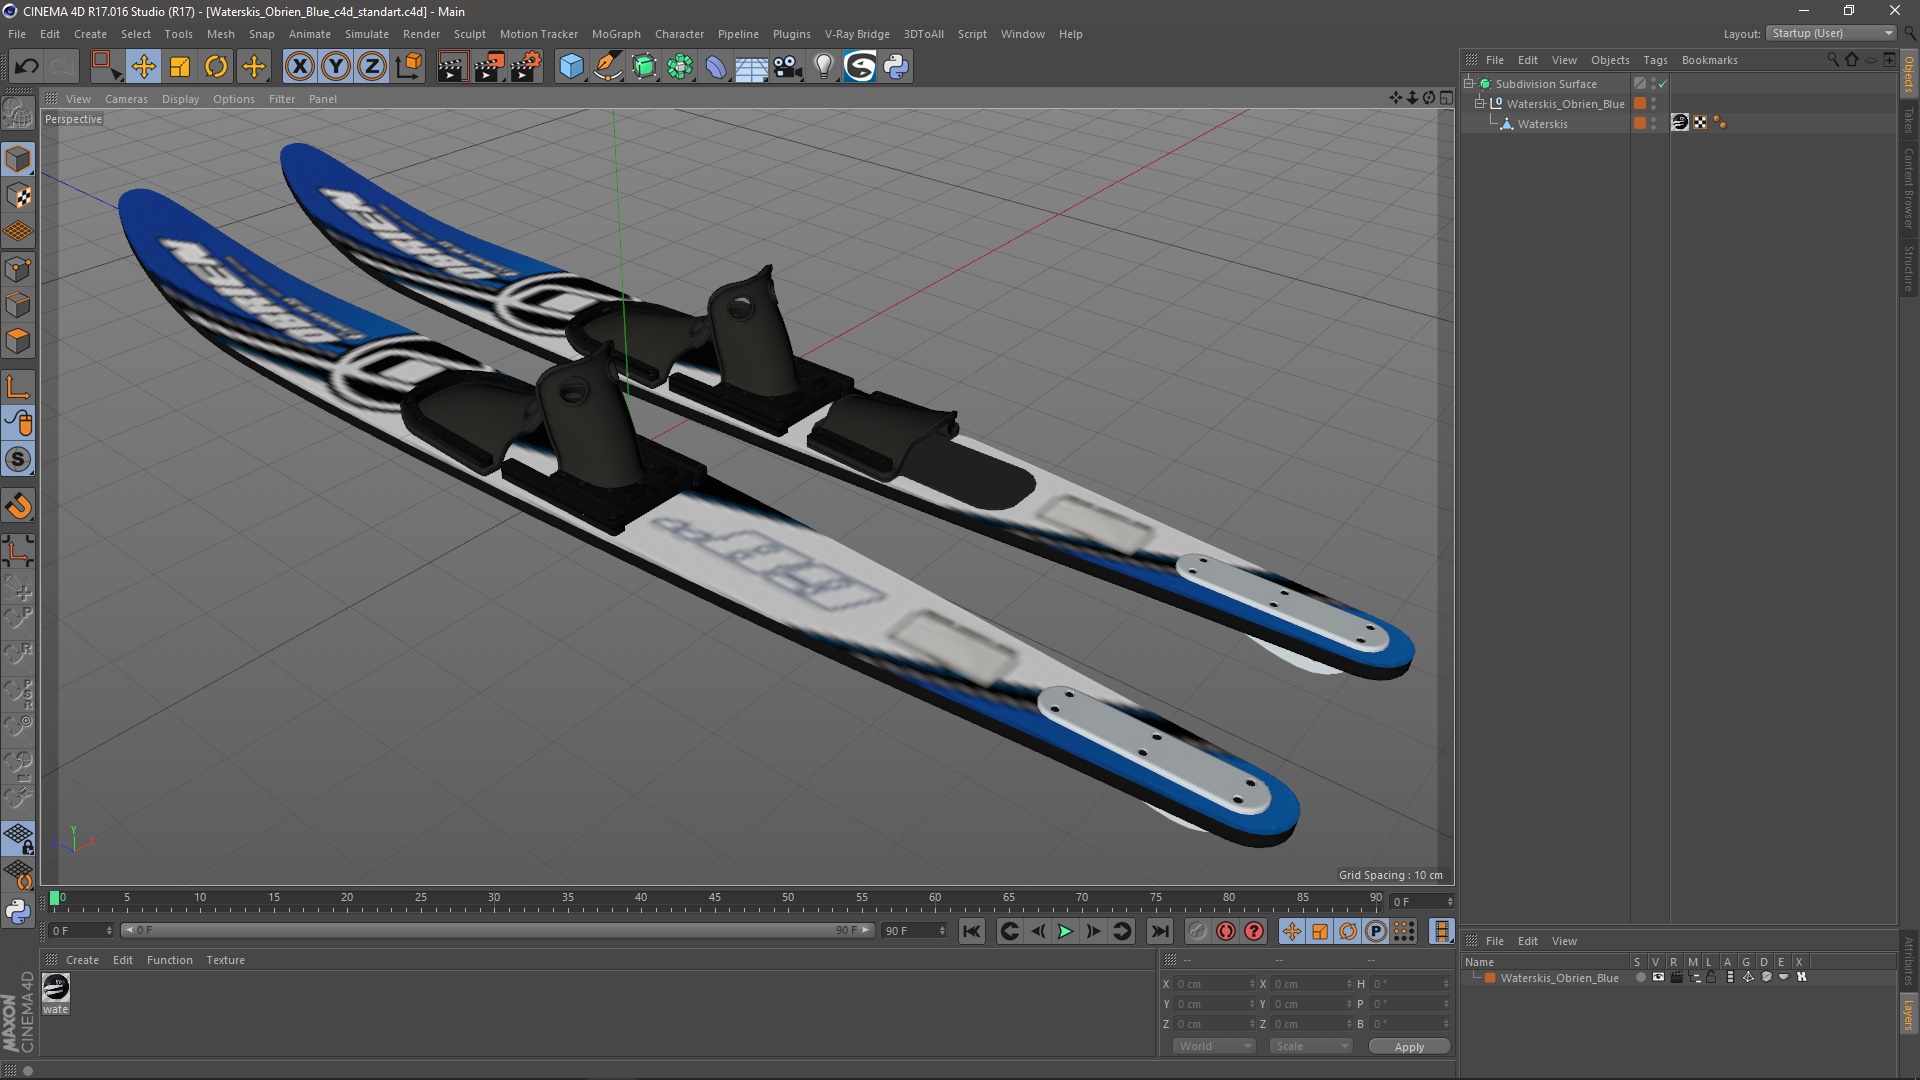The width and height of the screenshot is (1920, 1080).
Task: Collapse the Subdivision Surface tree node
Action: coord(1469,83)
